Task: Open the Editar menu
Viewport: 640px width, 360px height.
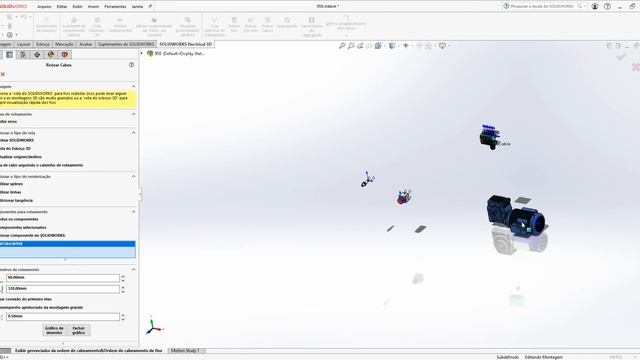Action: (62, 7)
